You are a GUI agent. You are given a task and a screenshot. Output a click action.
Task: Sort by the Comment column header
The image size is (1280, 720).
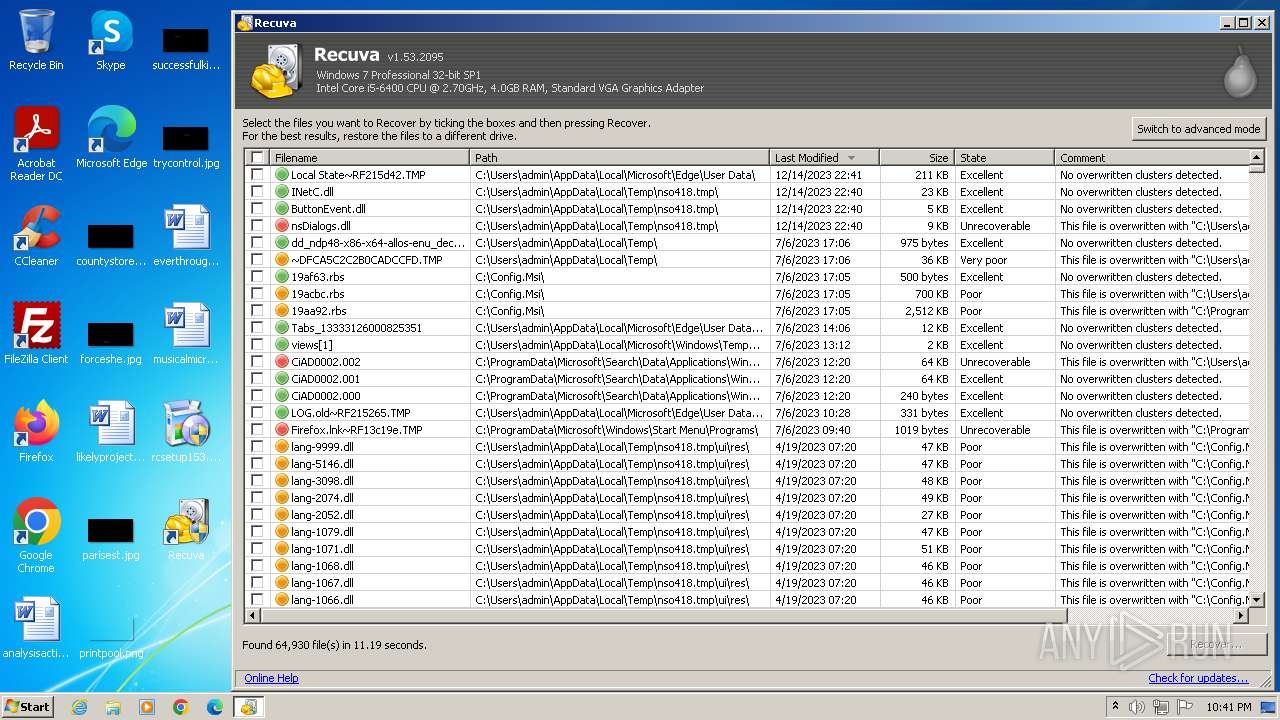(1152, 158)
